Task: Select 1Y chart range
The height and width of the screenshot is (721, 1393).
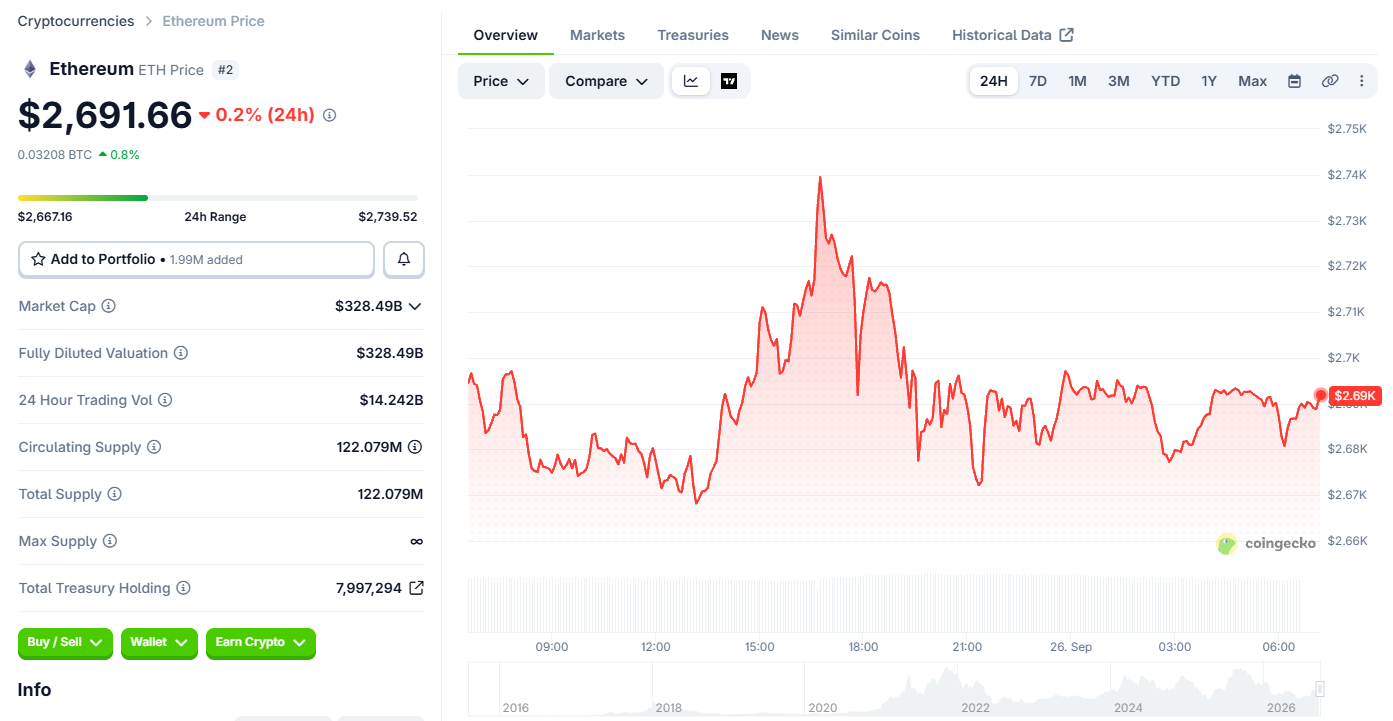Action: point(1209,81)
